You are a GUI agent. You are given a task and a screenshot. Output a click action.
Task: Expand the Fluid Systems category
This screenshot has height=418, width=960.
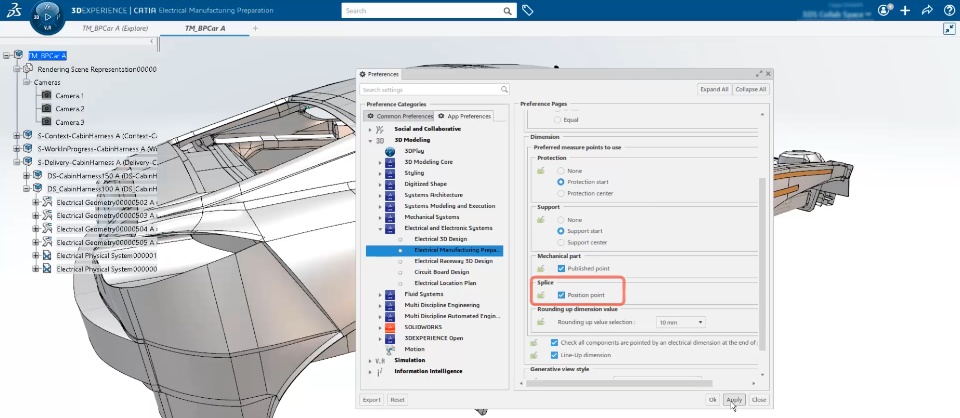click(380, 294)
